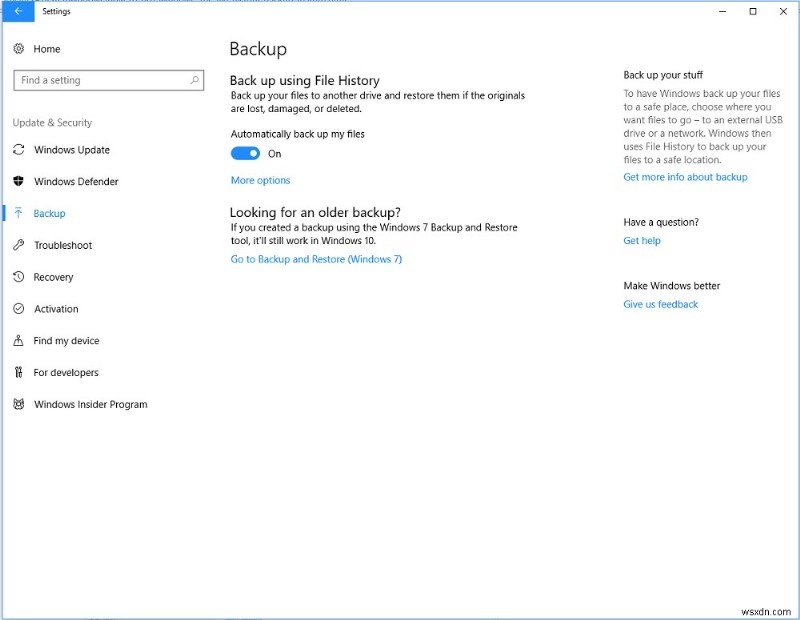Click the Windows Insider Program icon

point(20,404)
